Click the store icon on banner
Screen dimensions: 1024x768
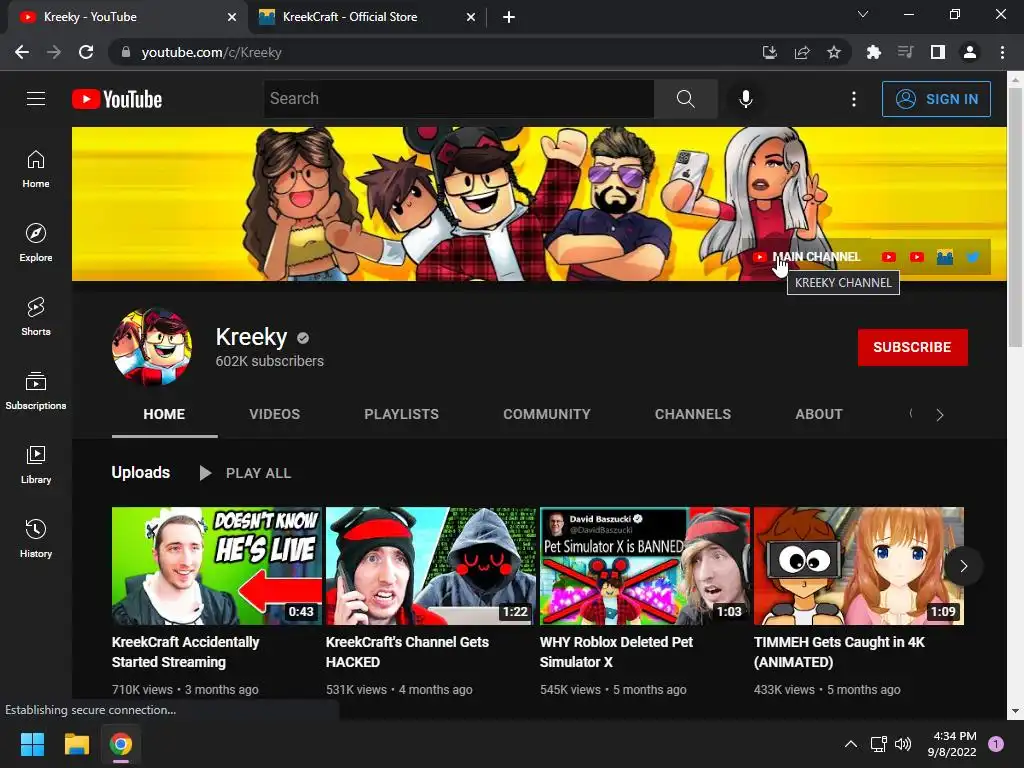[x=944, y=257]
